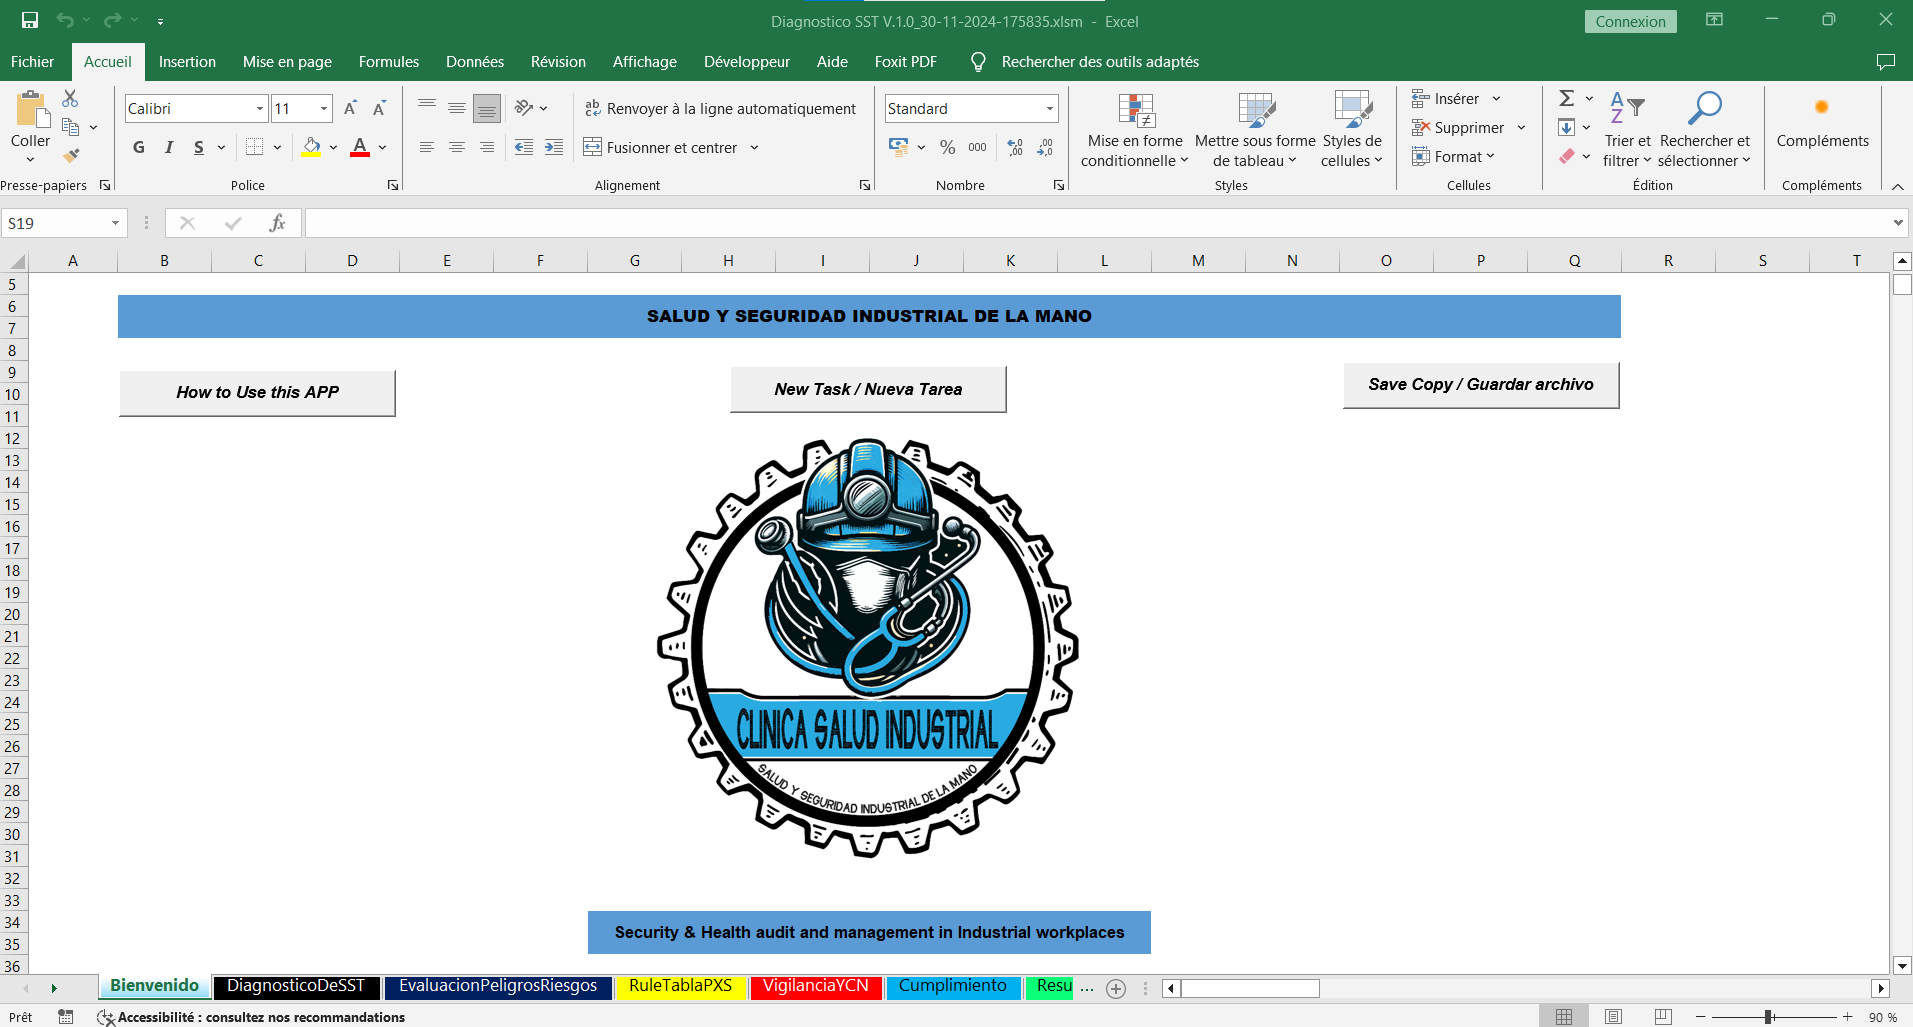Click the AutoSum sigma icon
This screenshot has width=1913, height=1027.
click(1567, 98)
